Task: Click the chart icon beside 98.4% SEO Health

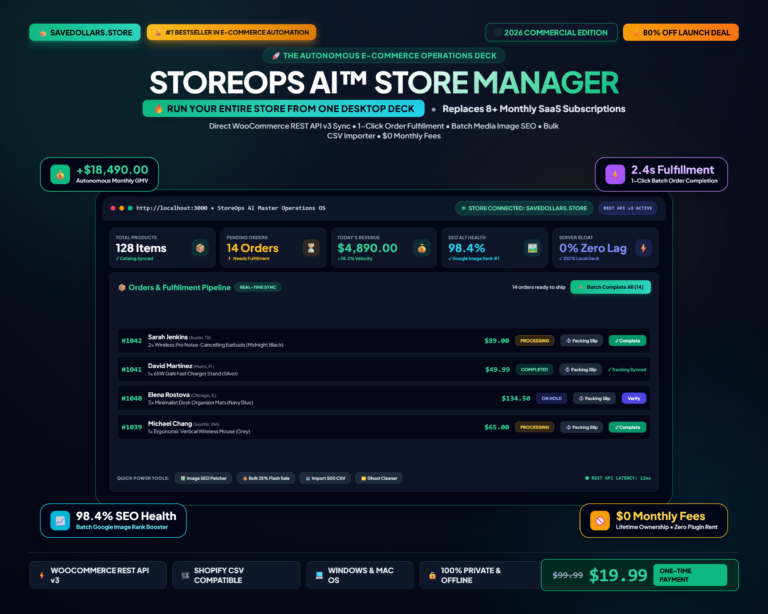Action: click(x=60, y=520)
